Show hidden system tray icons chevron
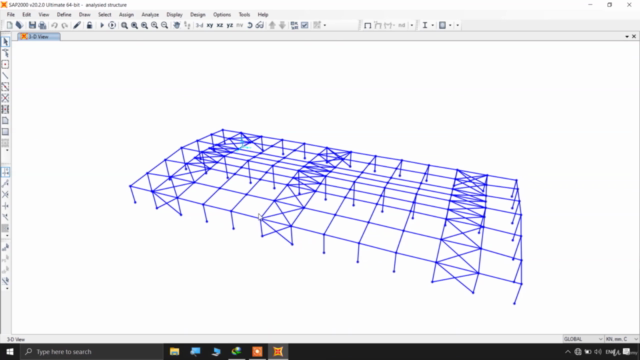Screen dimensions: 640x360 [x=568, y=352]
